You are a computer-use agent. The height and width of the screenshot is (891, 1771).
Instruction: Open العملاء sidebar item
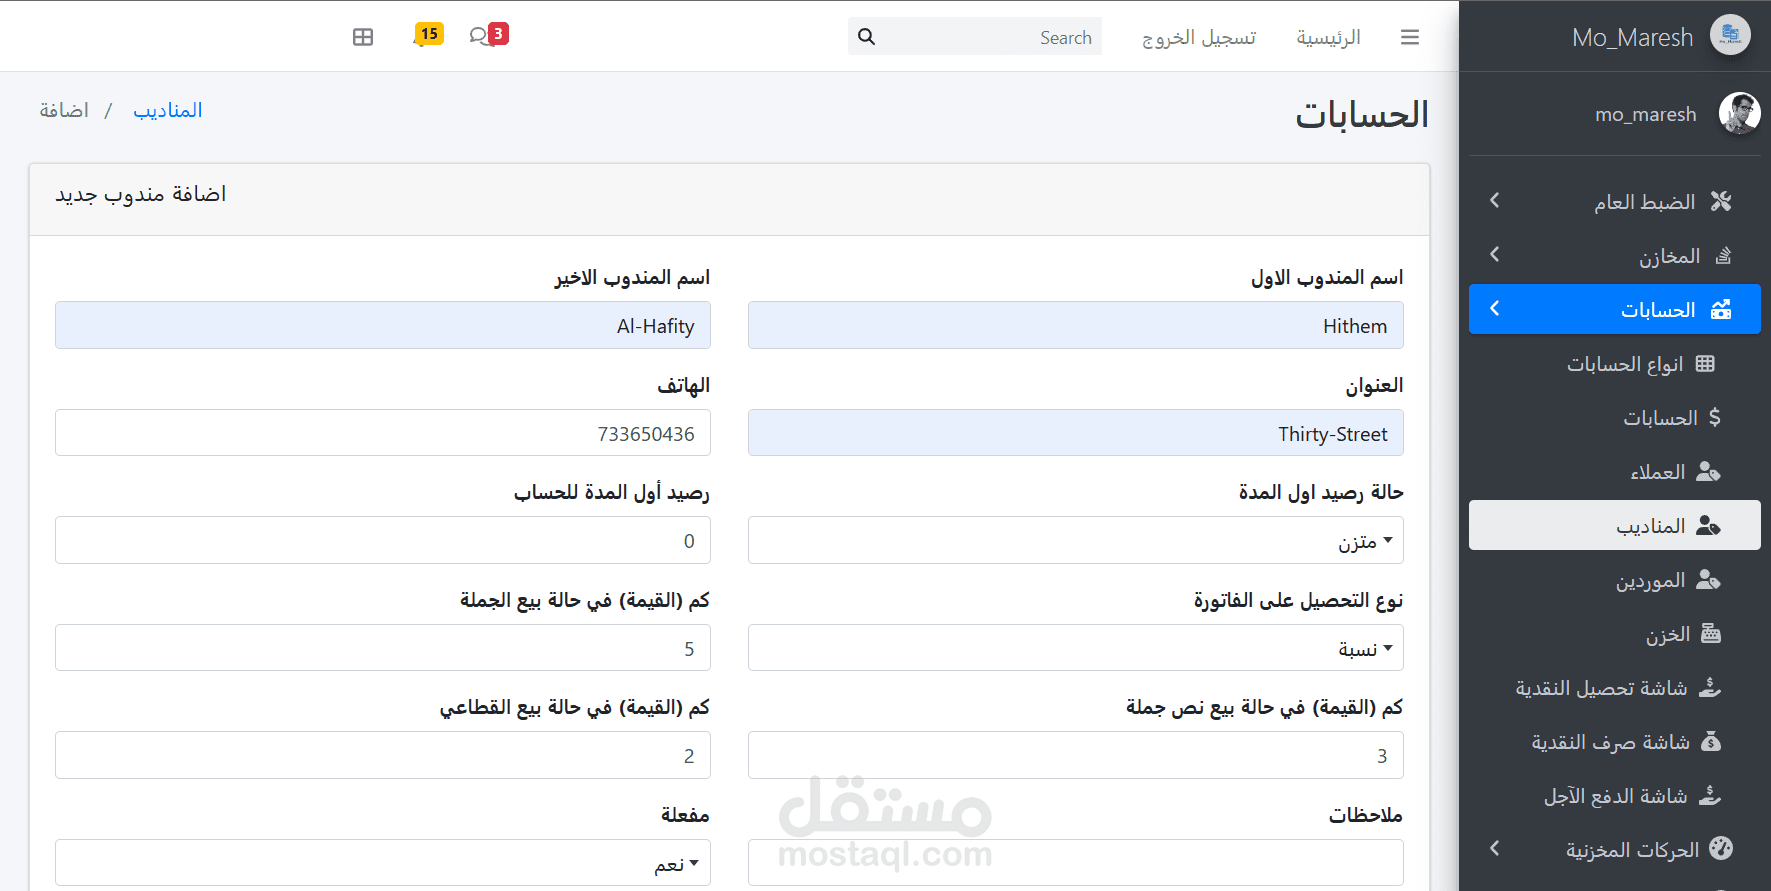1615,472
